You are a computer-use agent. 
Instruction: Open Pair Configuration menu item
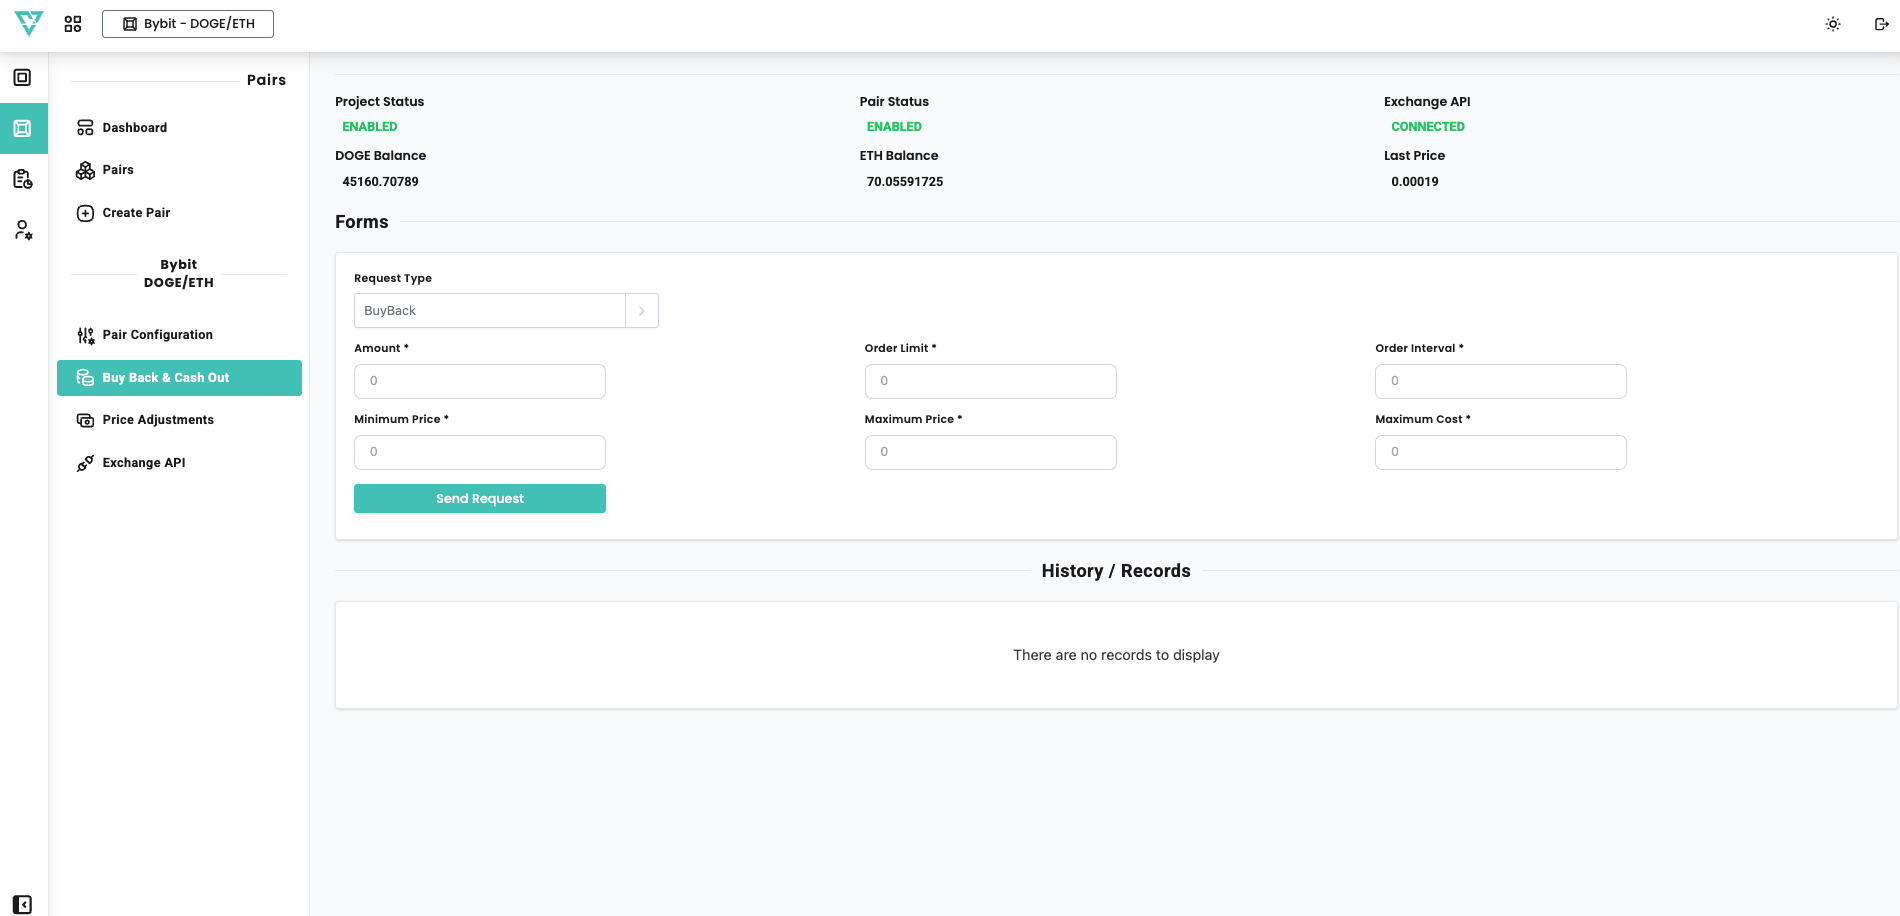(157, 335)
